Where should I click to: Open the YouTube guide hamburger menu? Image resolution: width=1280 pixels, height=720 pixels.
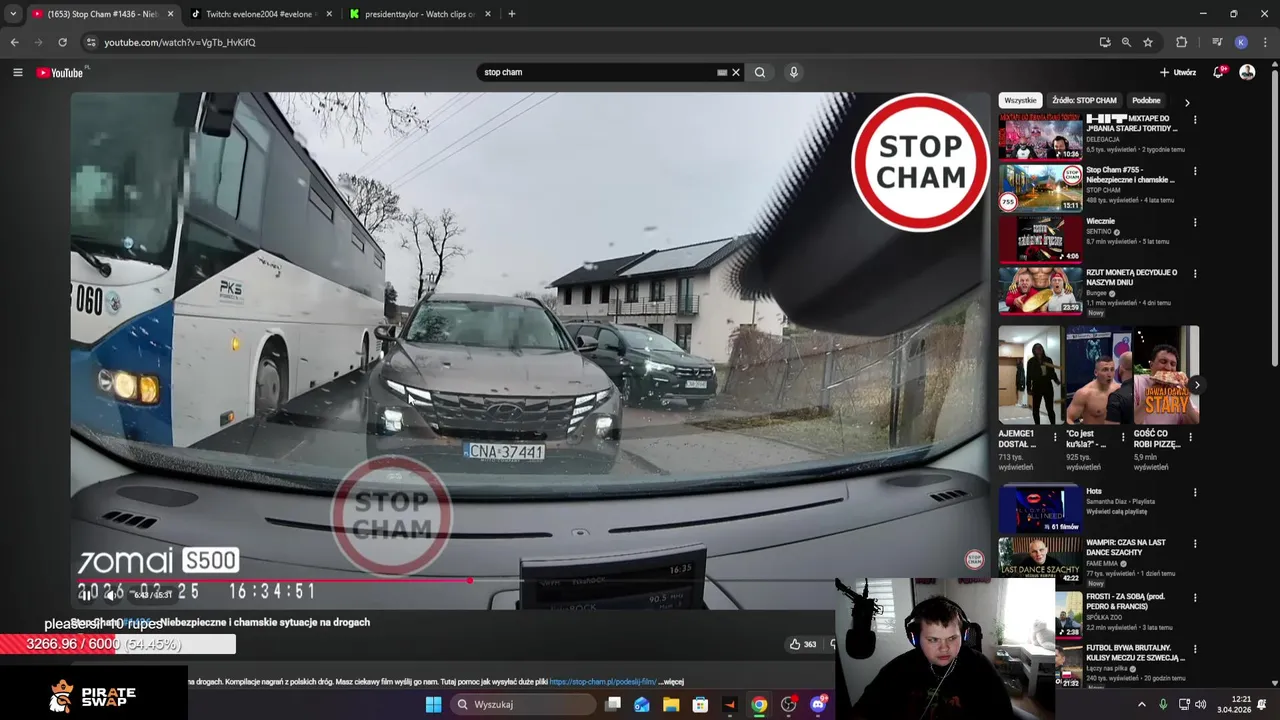click(x=17, y=72)
